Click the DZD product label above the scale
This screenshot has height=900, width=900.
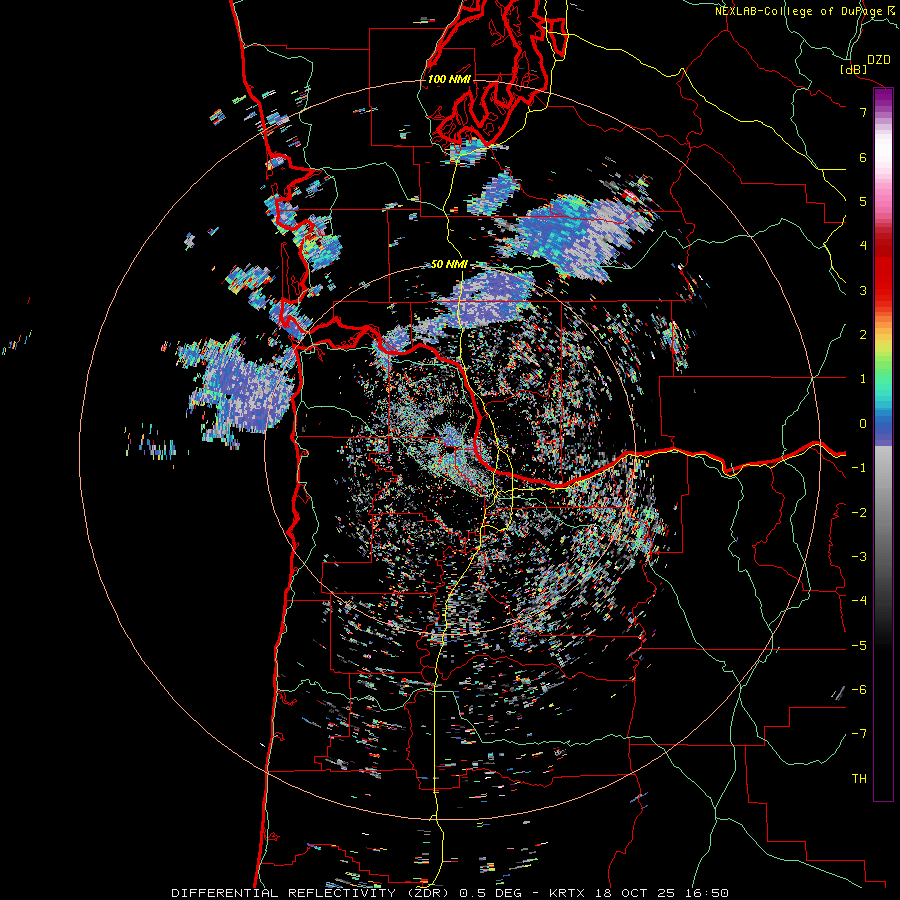point(879,60)
